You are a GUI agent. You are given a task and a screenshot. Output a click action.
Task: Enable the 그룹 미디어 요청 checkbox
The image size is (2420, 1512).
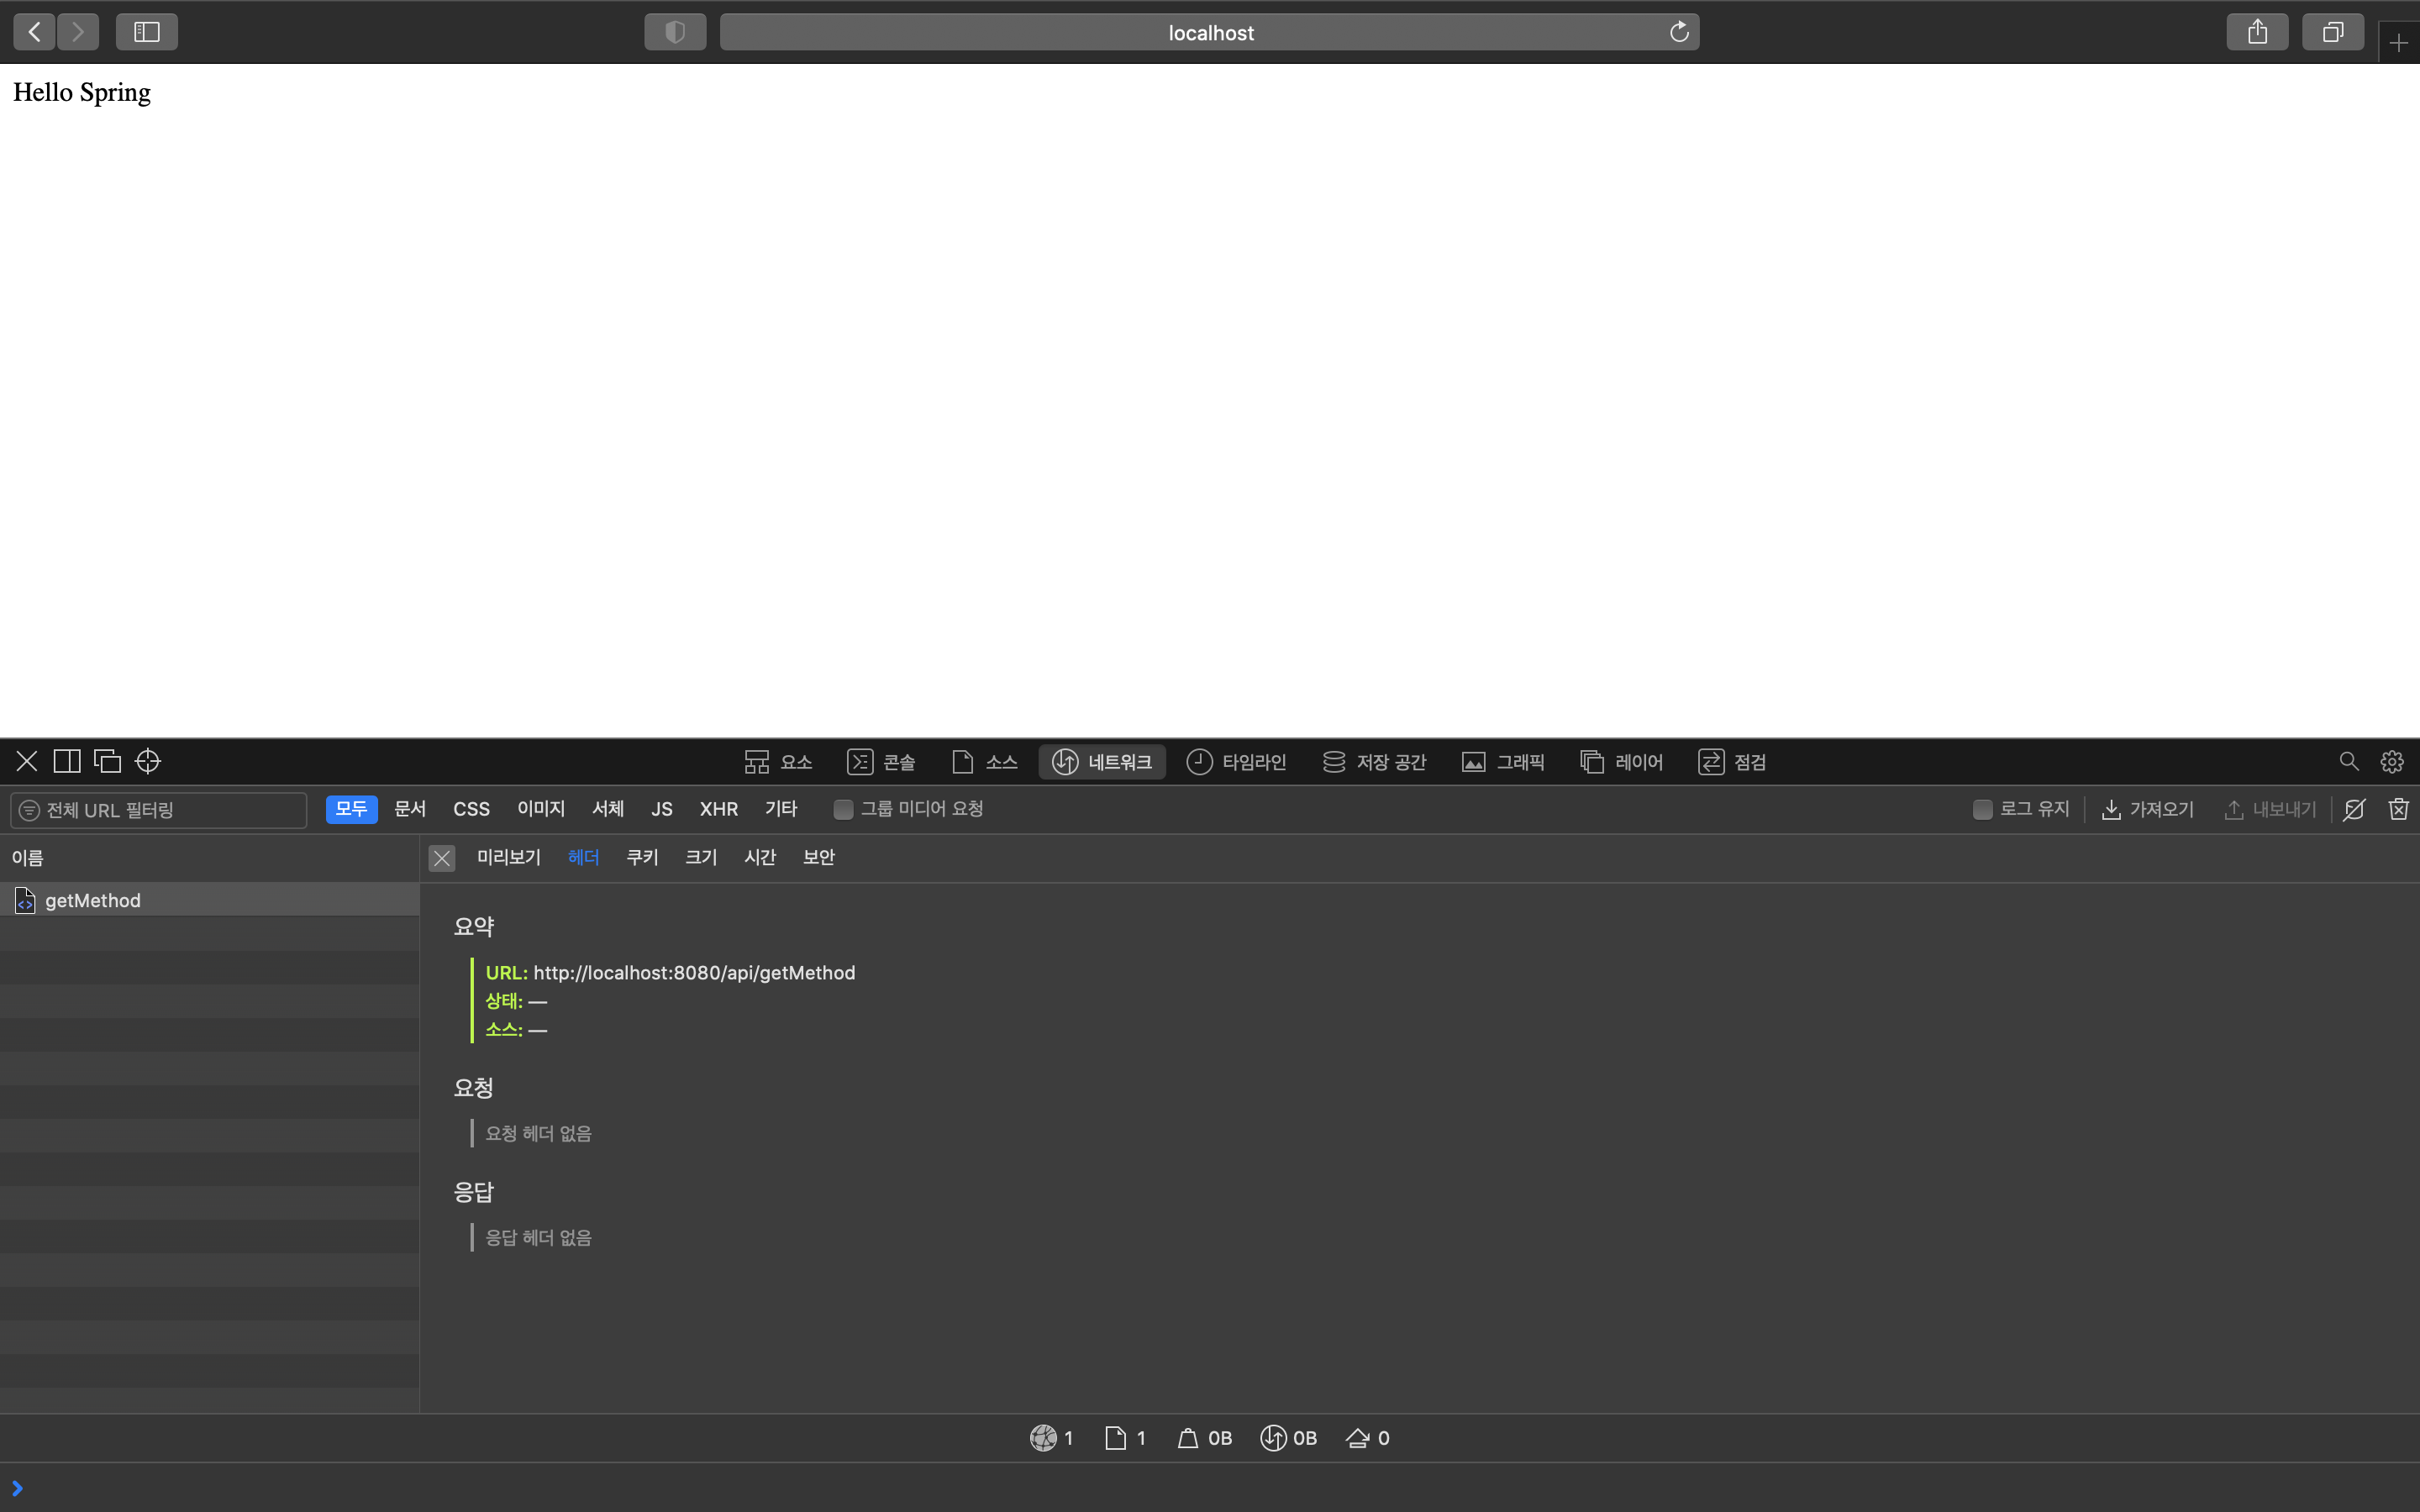[x=843, y=809]
